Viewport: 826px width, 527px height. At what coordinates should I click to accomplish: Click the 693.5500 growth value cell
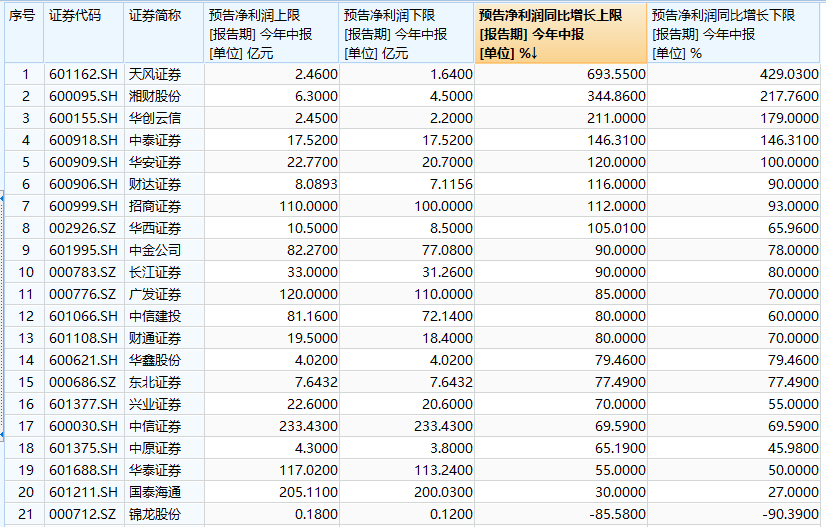click(x=561, y=74)
